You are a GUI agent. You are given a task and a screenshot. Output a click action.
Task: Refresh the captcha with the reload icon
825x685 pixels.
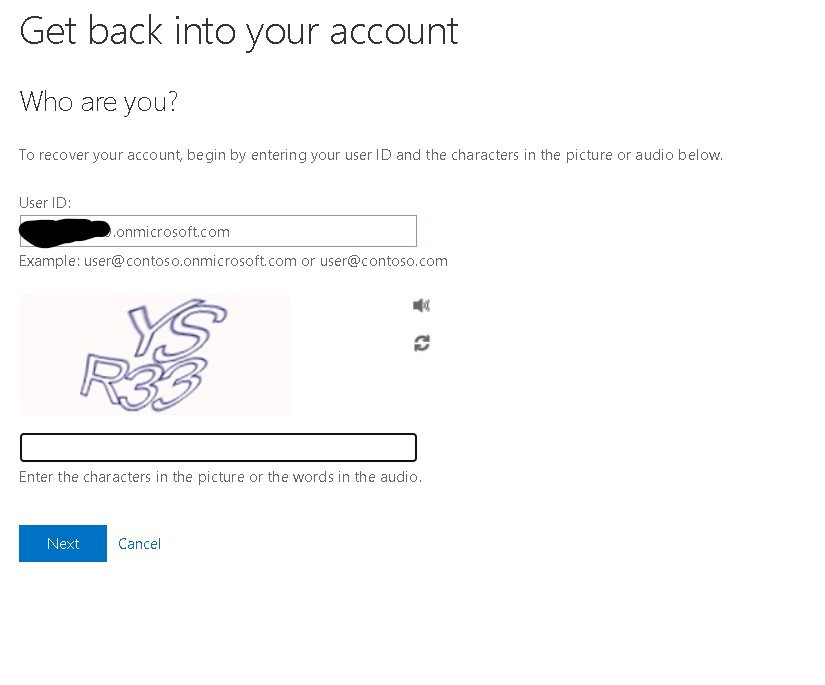(422, 343)
